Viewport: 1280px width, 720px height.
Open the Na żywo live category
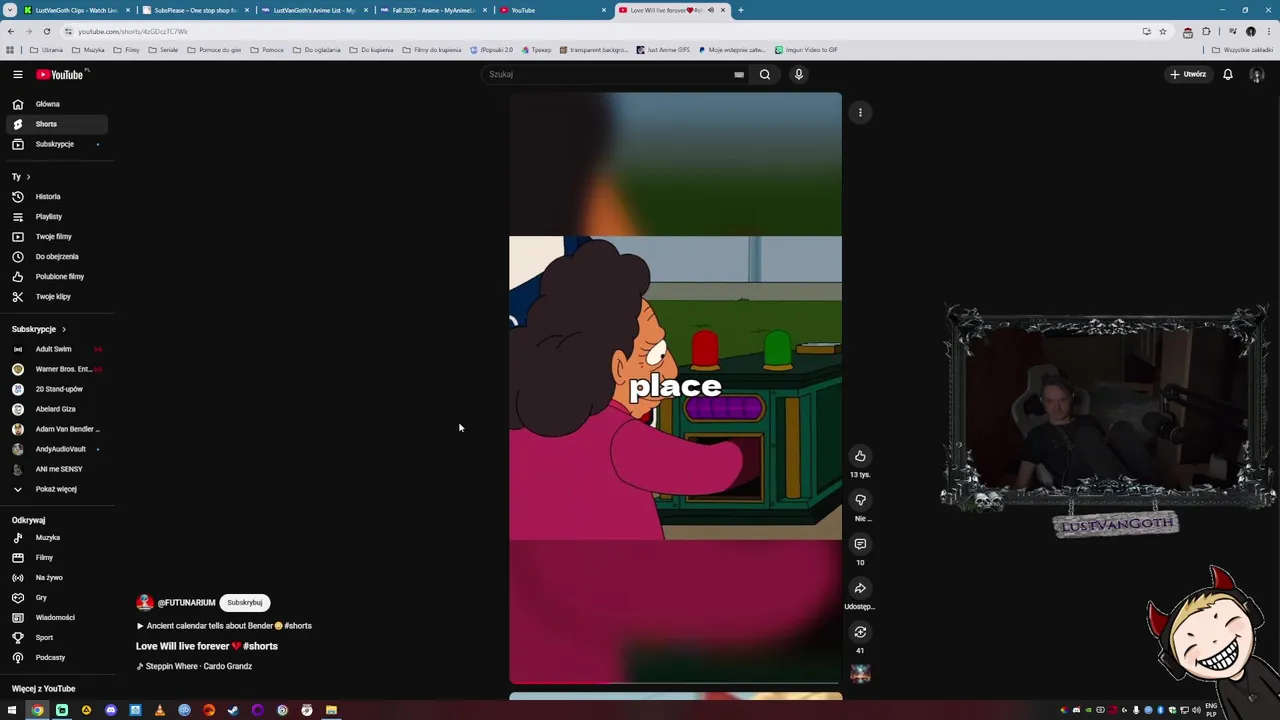56,578
